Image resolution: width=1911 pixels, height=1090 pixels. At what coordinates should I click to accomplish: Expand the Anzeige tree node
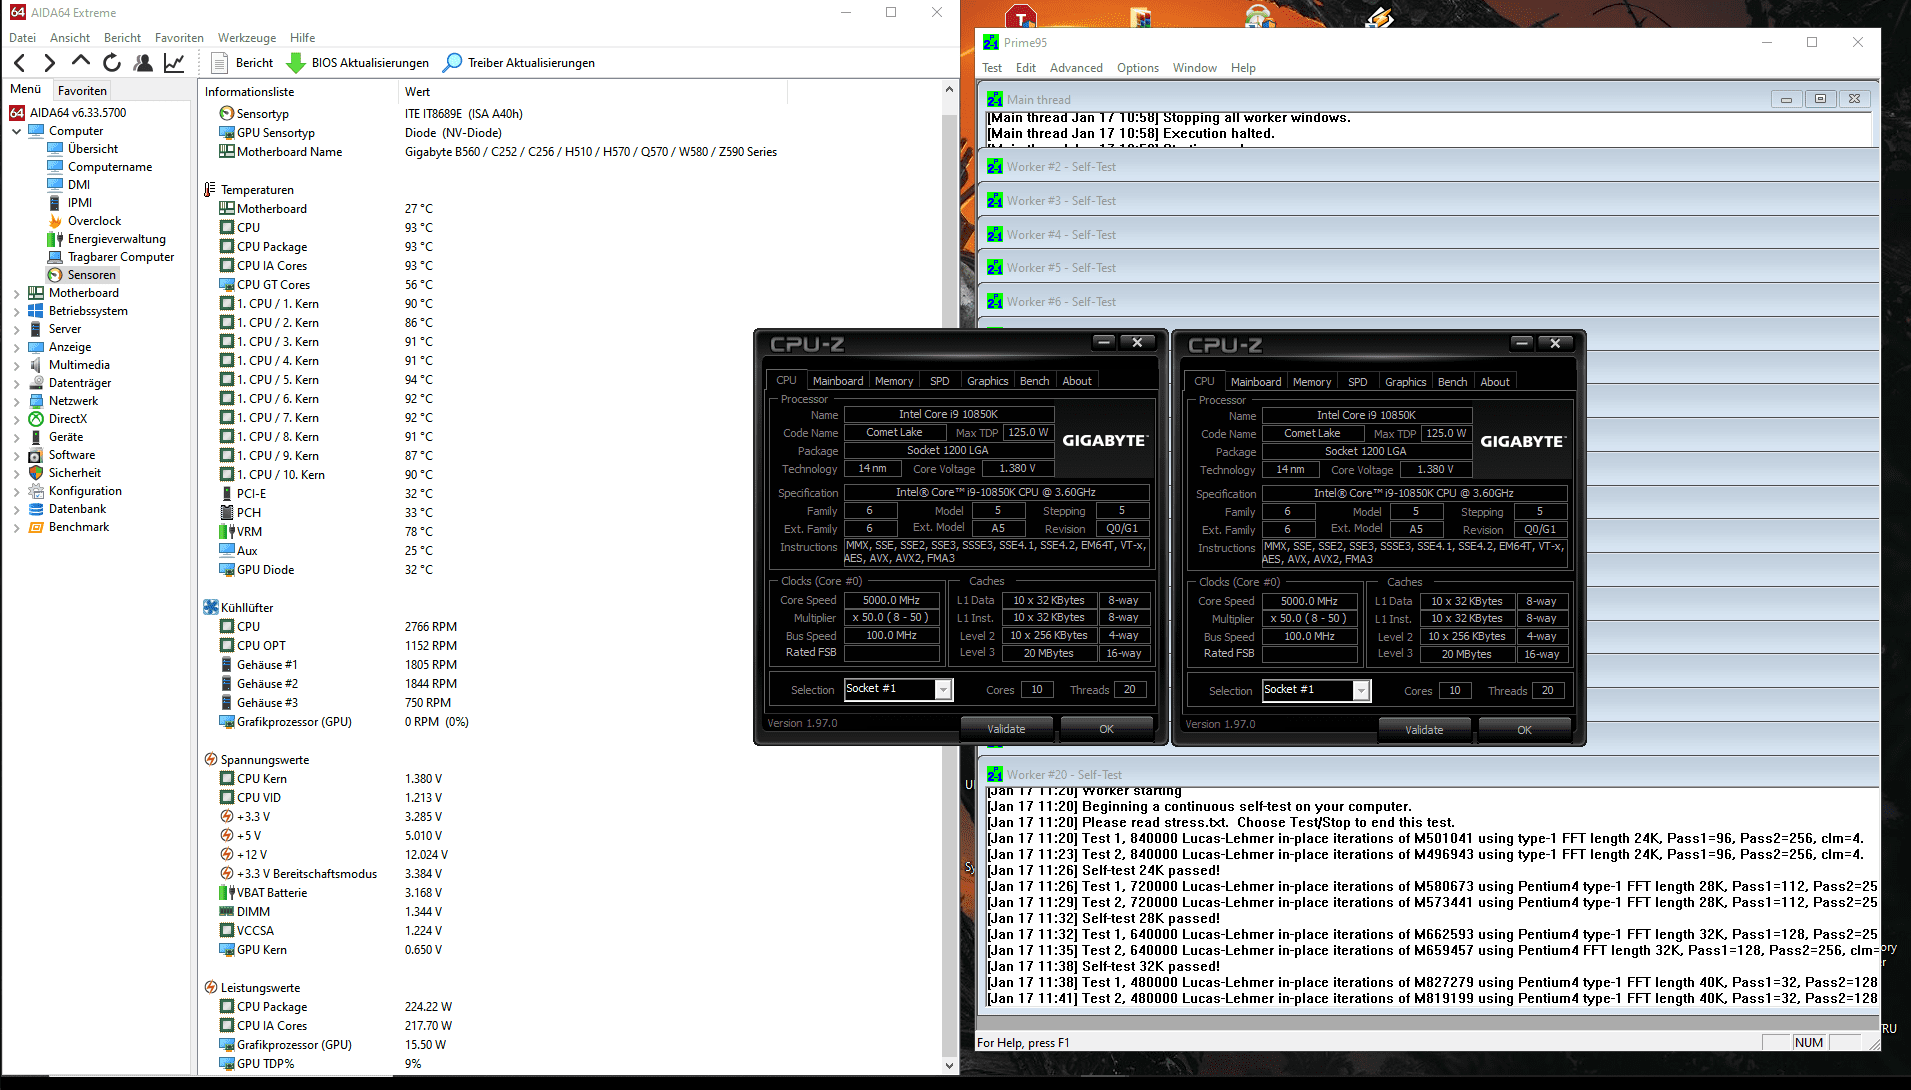point(16,347)
